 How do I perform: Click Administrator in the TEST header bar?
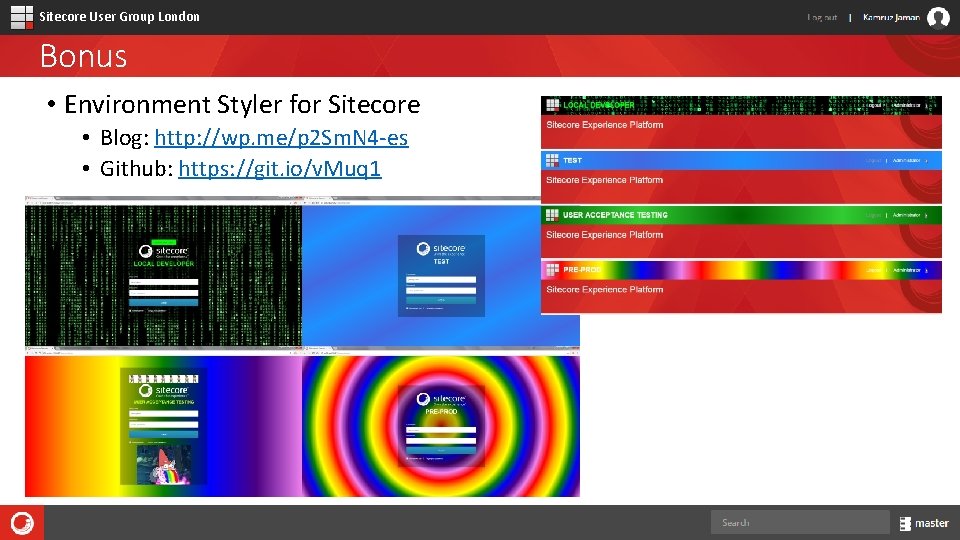coord(907,160)
